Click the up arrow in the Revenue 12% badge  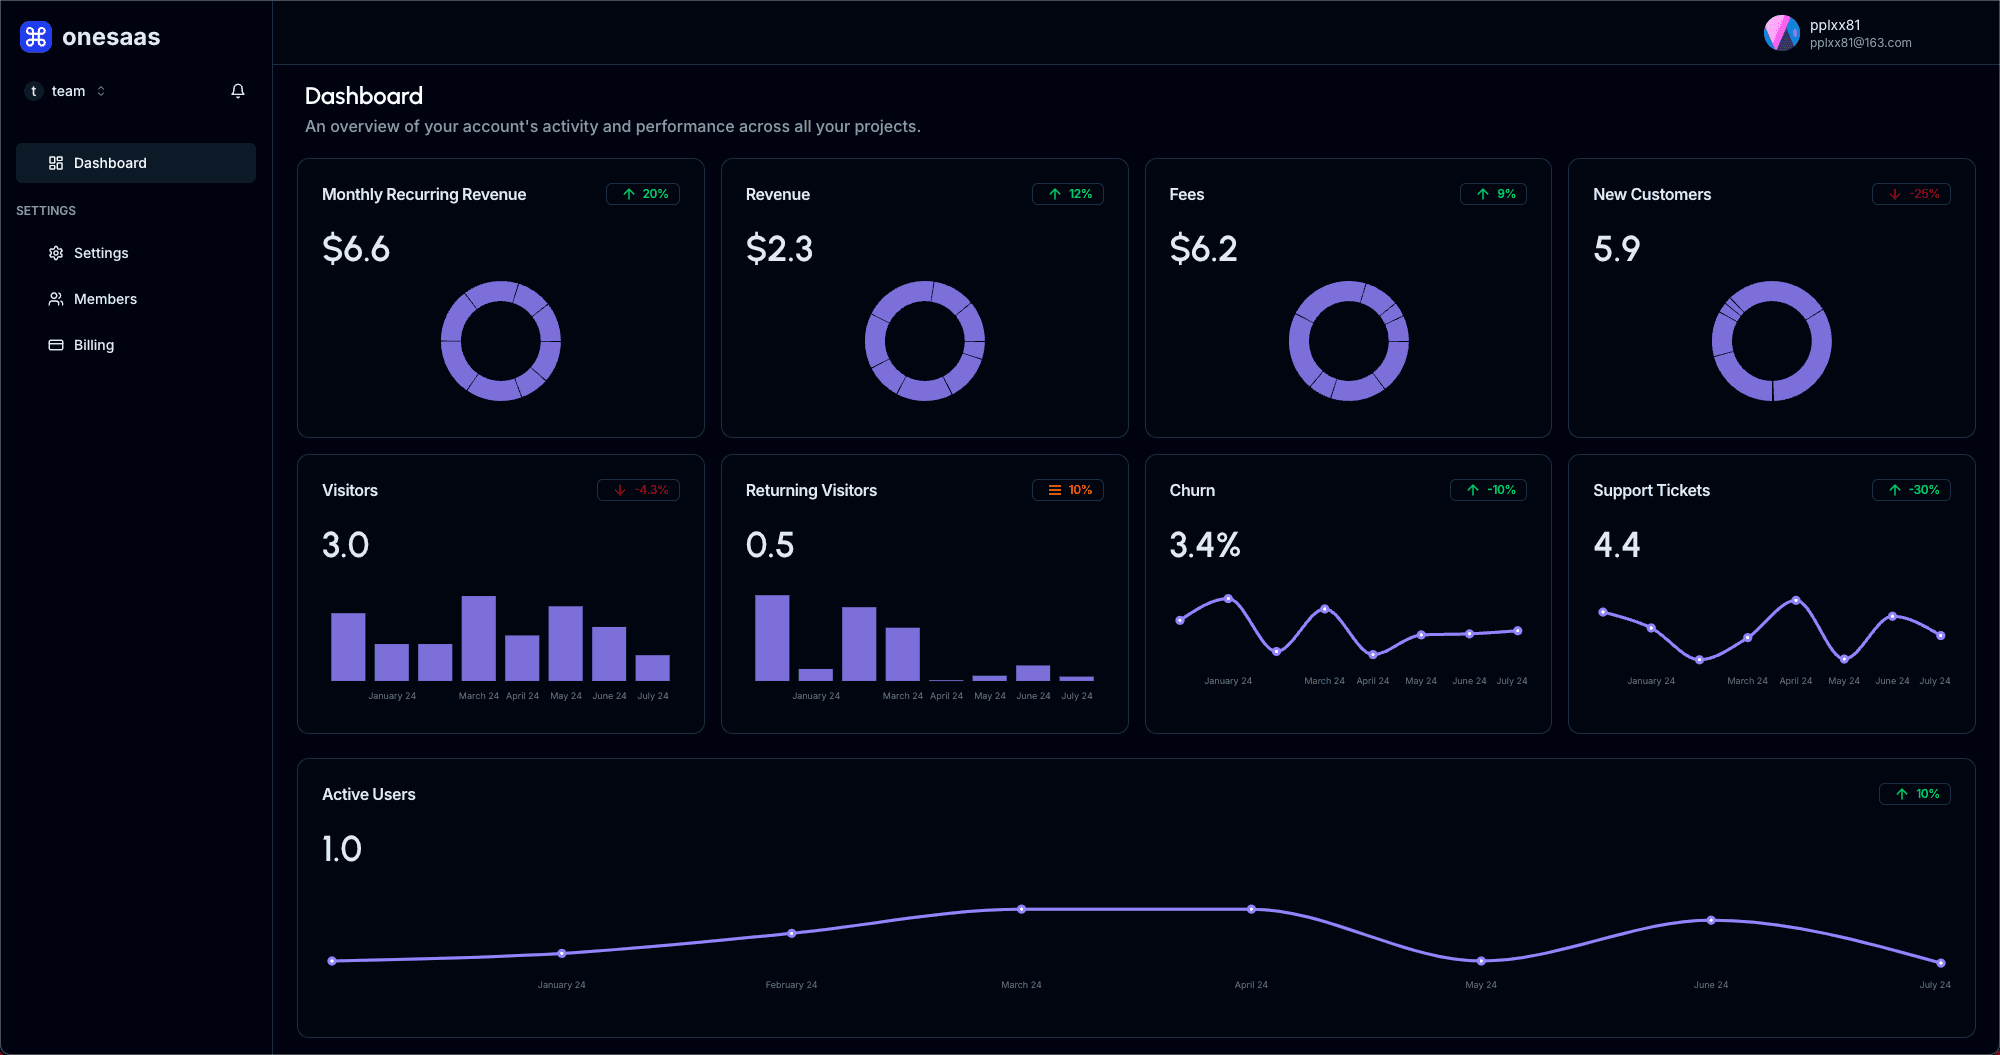click(x=1055, y=194)
